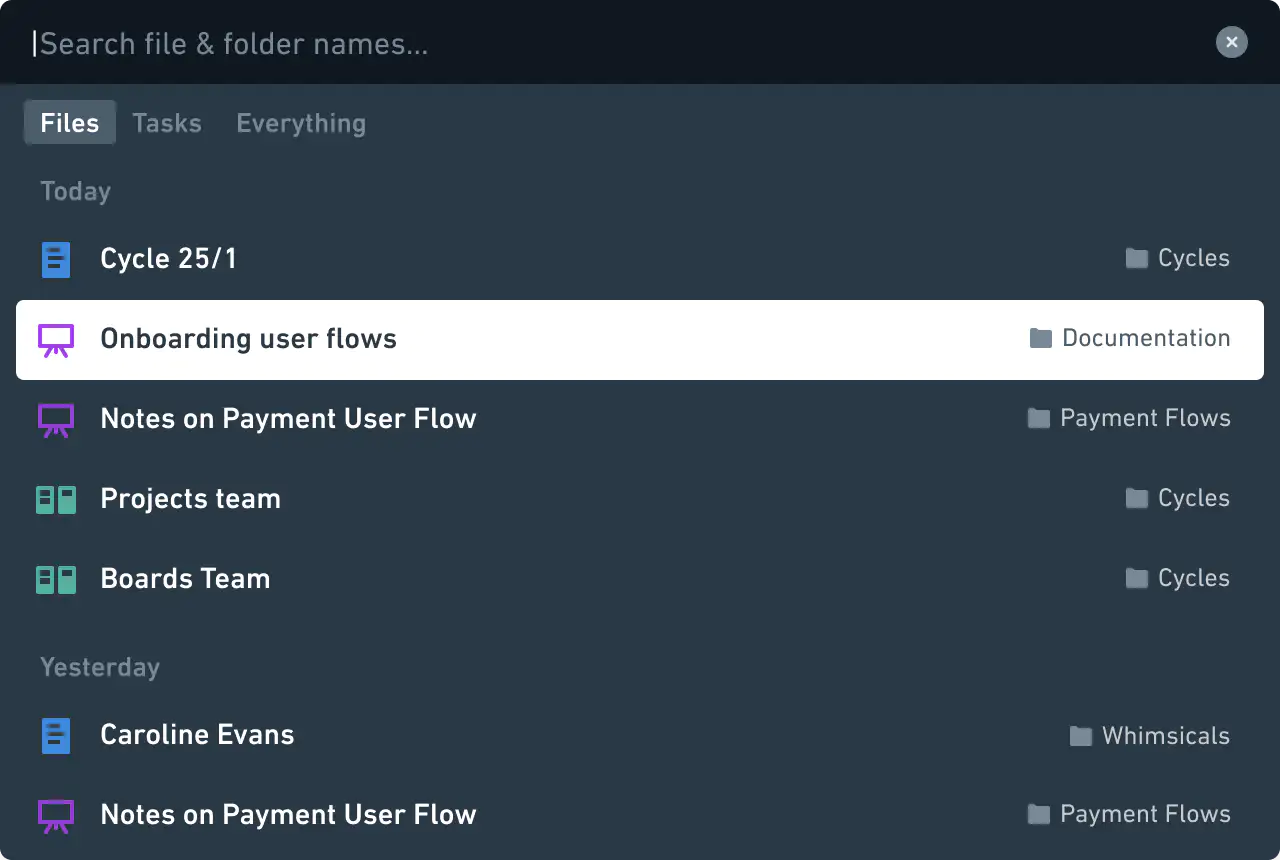Click the Cycles folder label for Projects team
The height and width of the screenshot is (860, 1280).
1194,498
